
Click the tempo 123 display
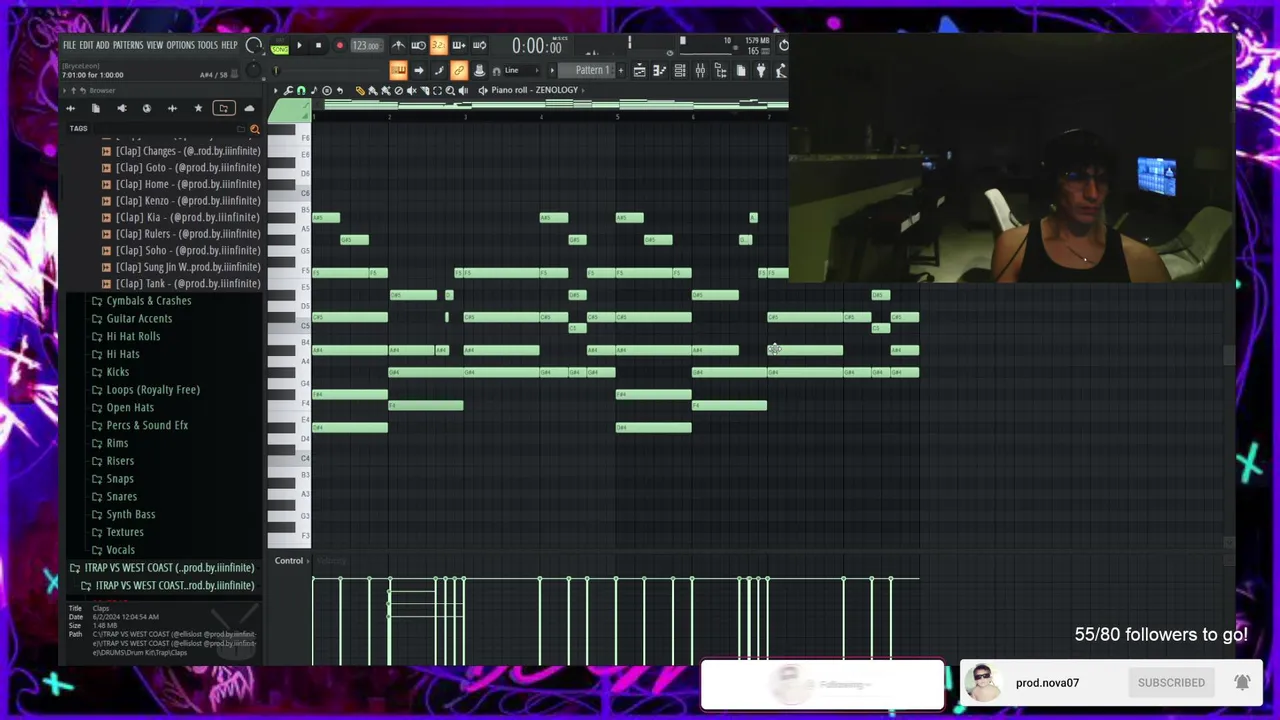tap(365, 46)
